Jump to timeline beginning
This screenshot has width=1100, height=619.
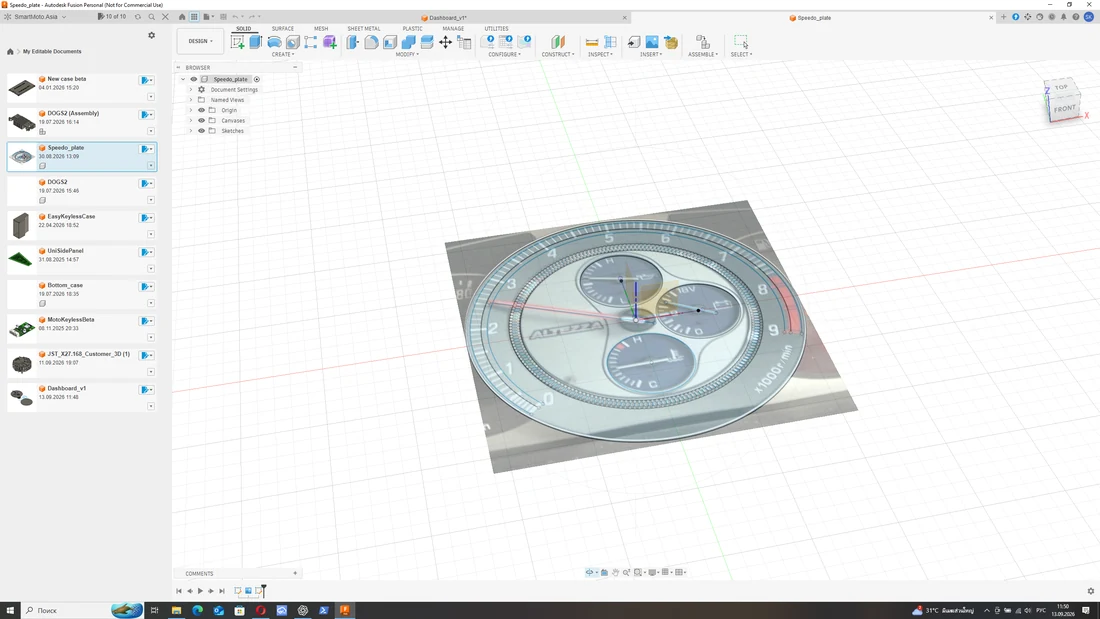click(179, 591)
